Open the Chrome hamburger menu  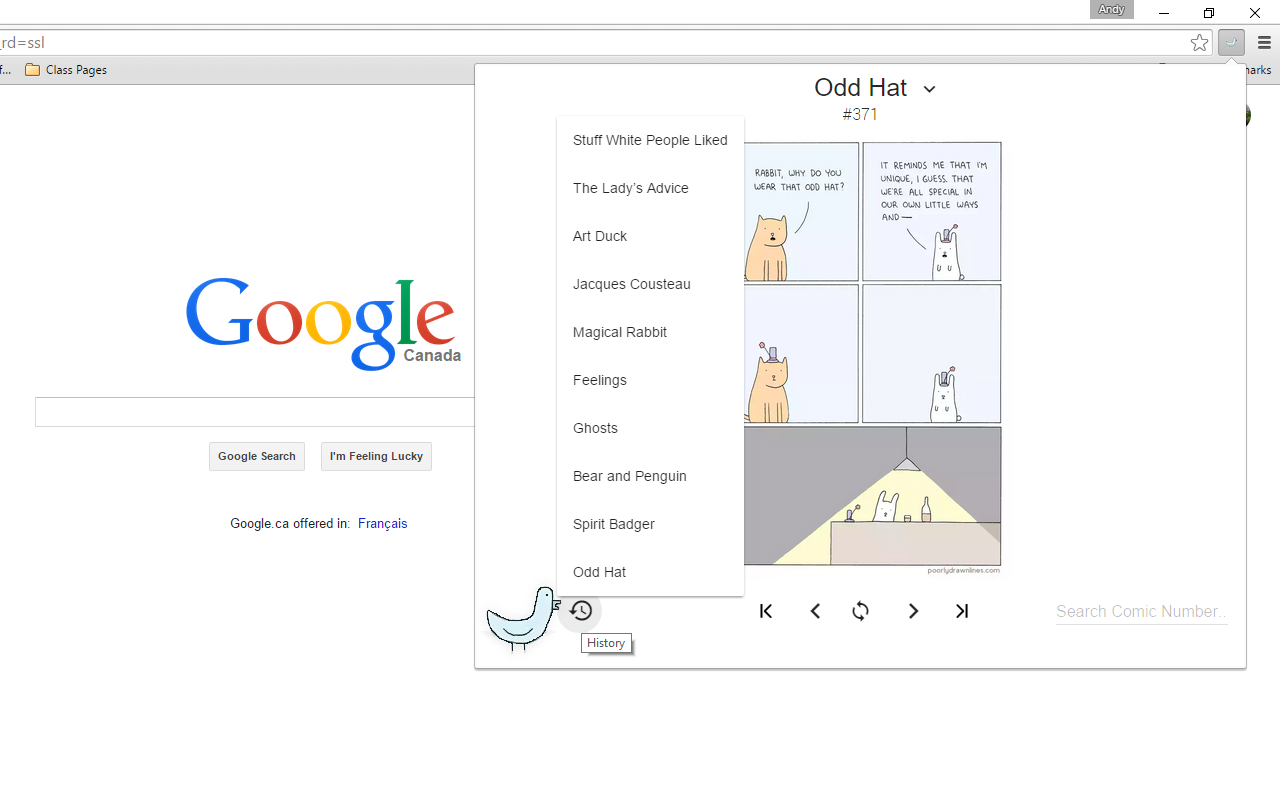1264,42
